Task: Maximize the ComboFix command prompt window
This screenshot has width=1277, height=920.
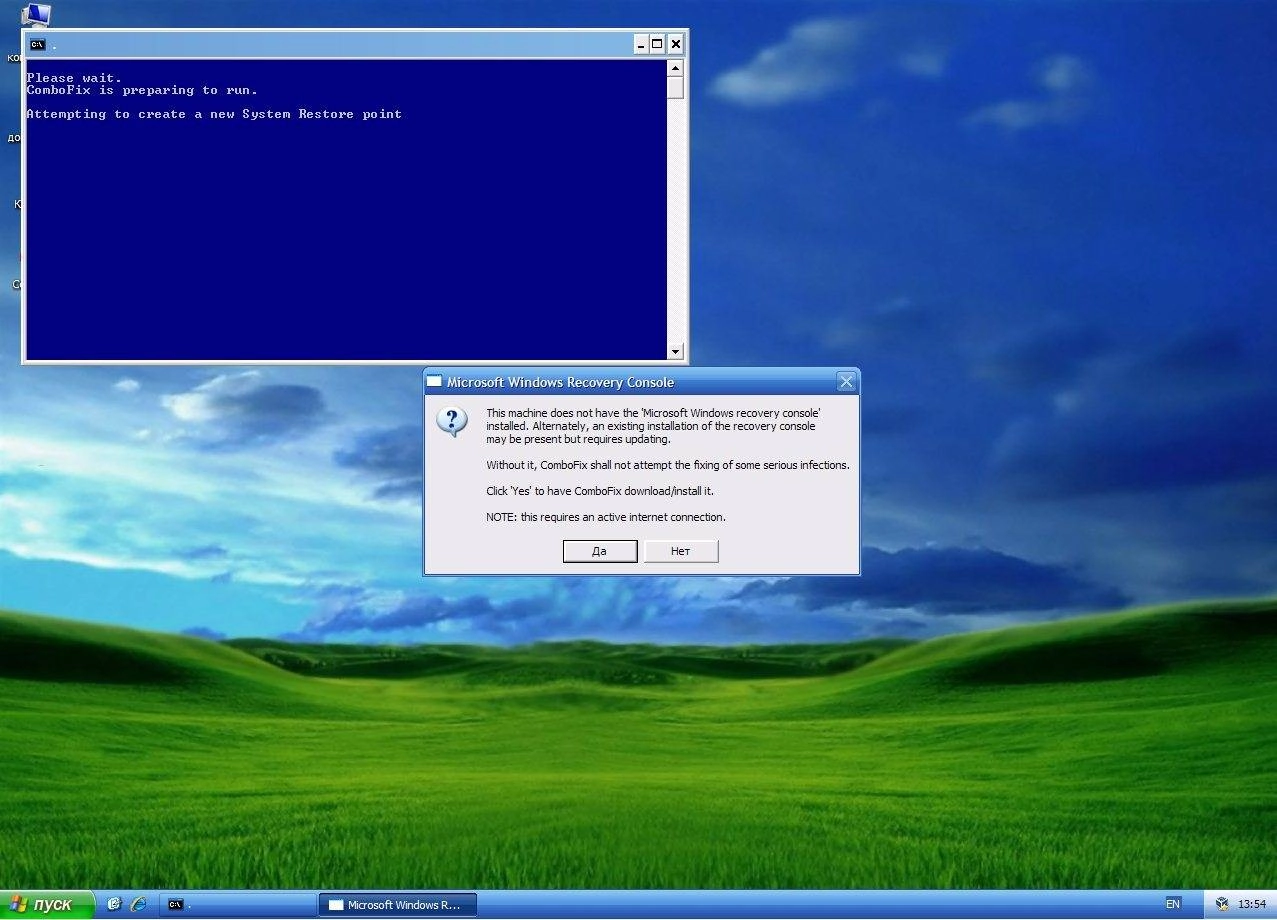Action: click(x=657, y=44)
